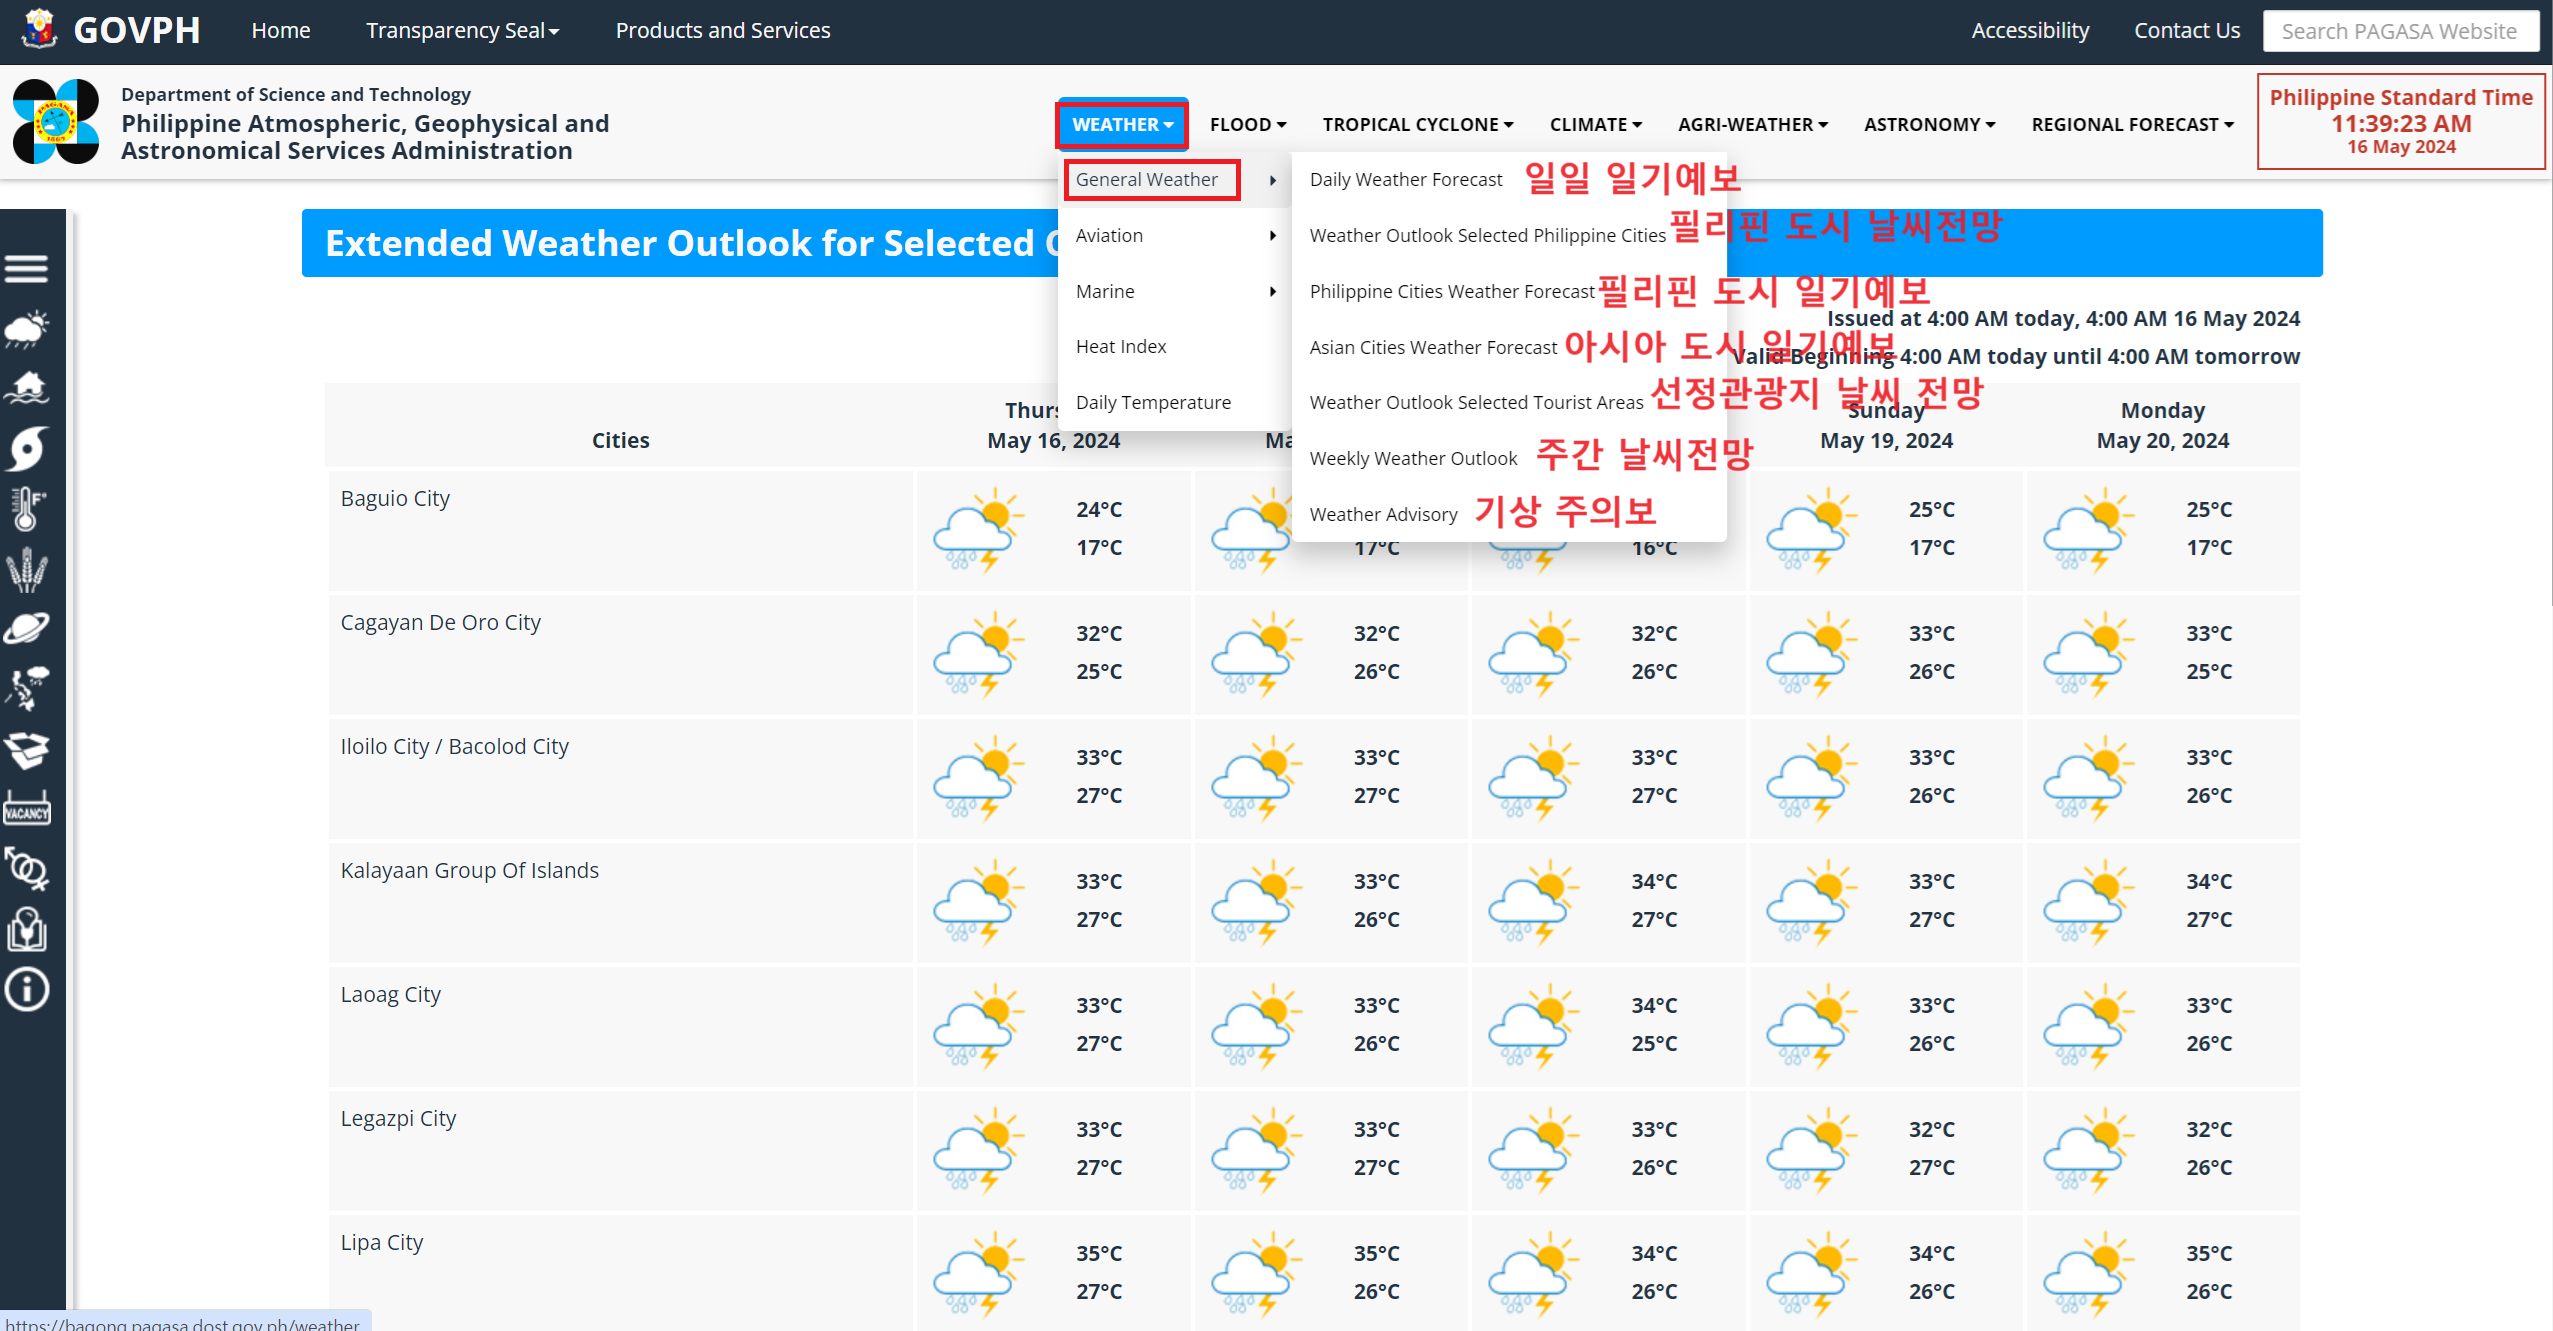Viewport: 2553px width, 1331px height.
Task: Click the vacancy sign sidebar icon
Action: click(x=27, y=809)
